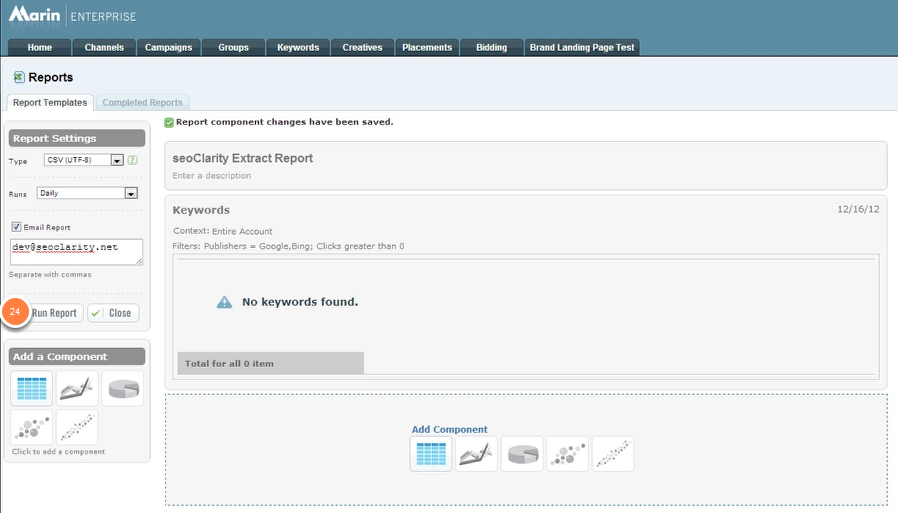Click the 12/16/12 date
898x513 pixels.
click(858, 210)
